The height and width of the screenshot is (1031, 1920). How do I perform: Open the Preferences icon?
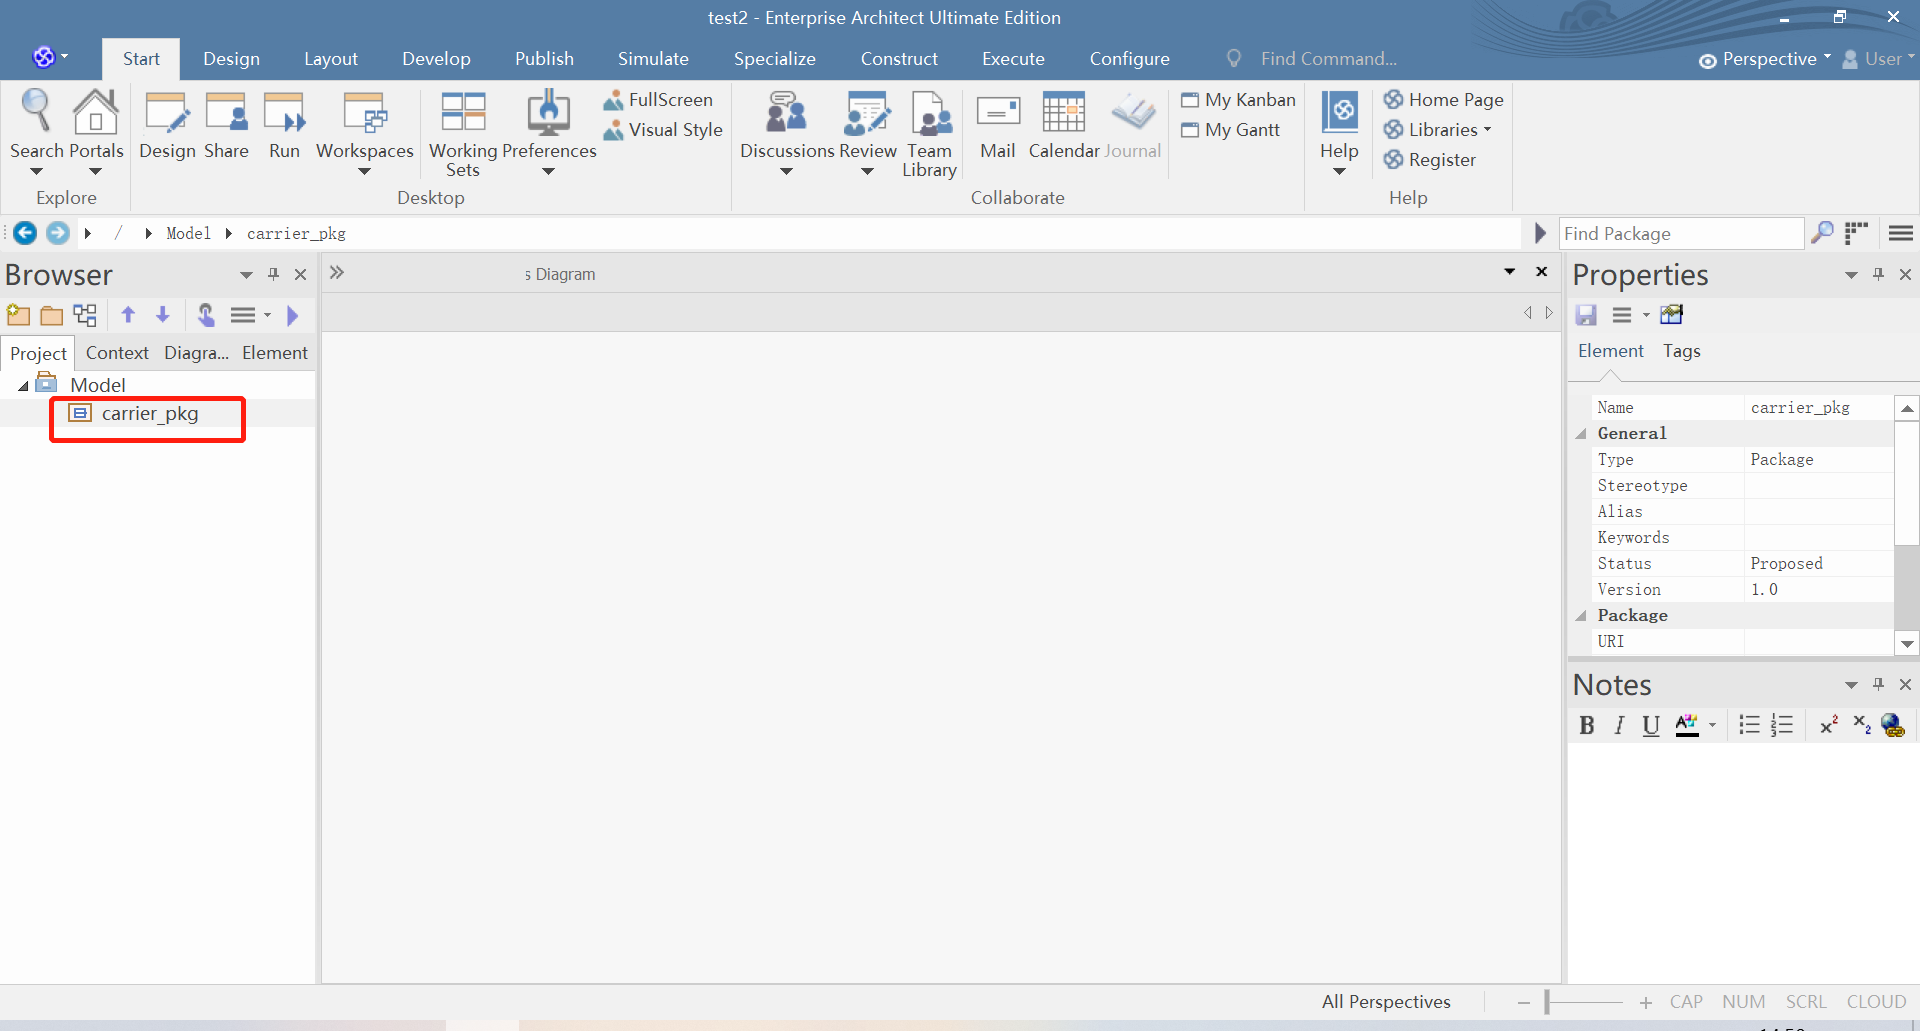click(x=548, y=112)
